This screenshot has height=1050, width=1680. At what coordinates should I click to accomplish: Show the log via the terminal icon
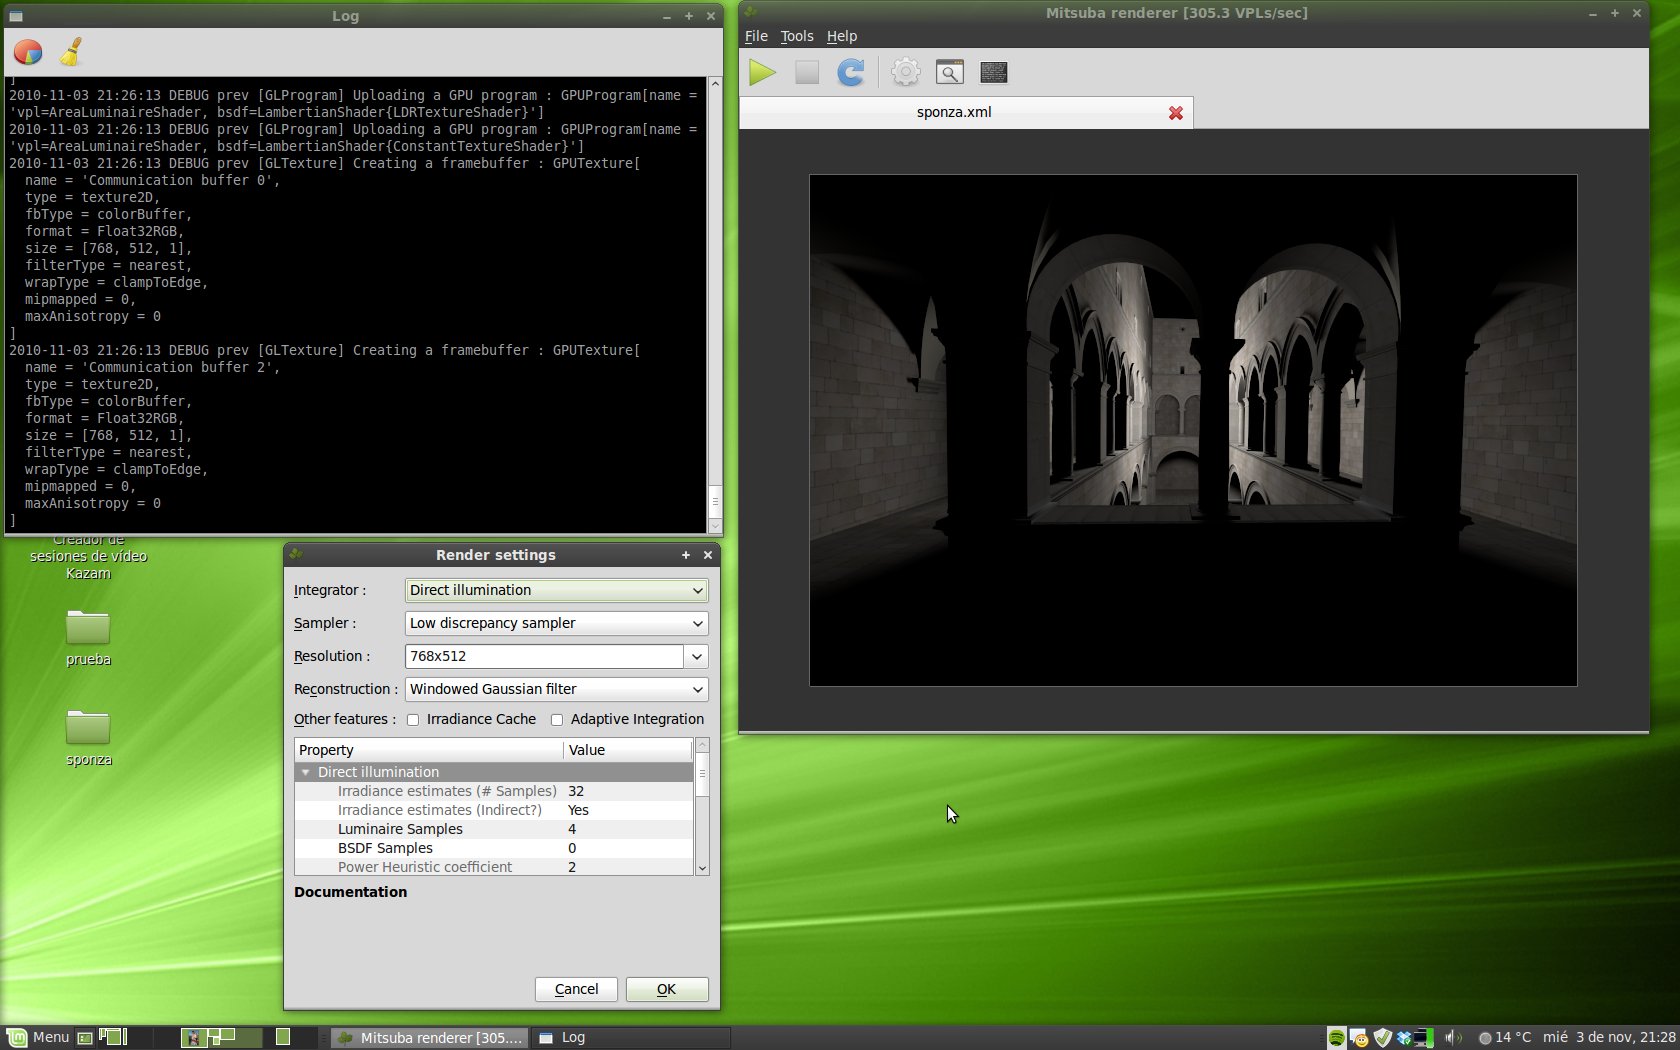click(994, 72)
